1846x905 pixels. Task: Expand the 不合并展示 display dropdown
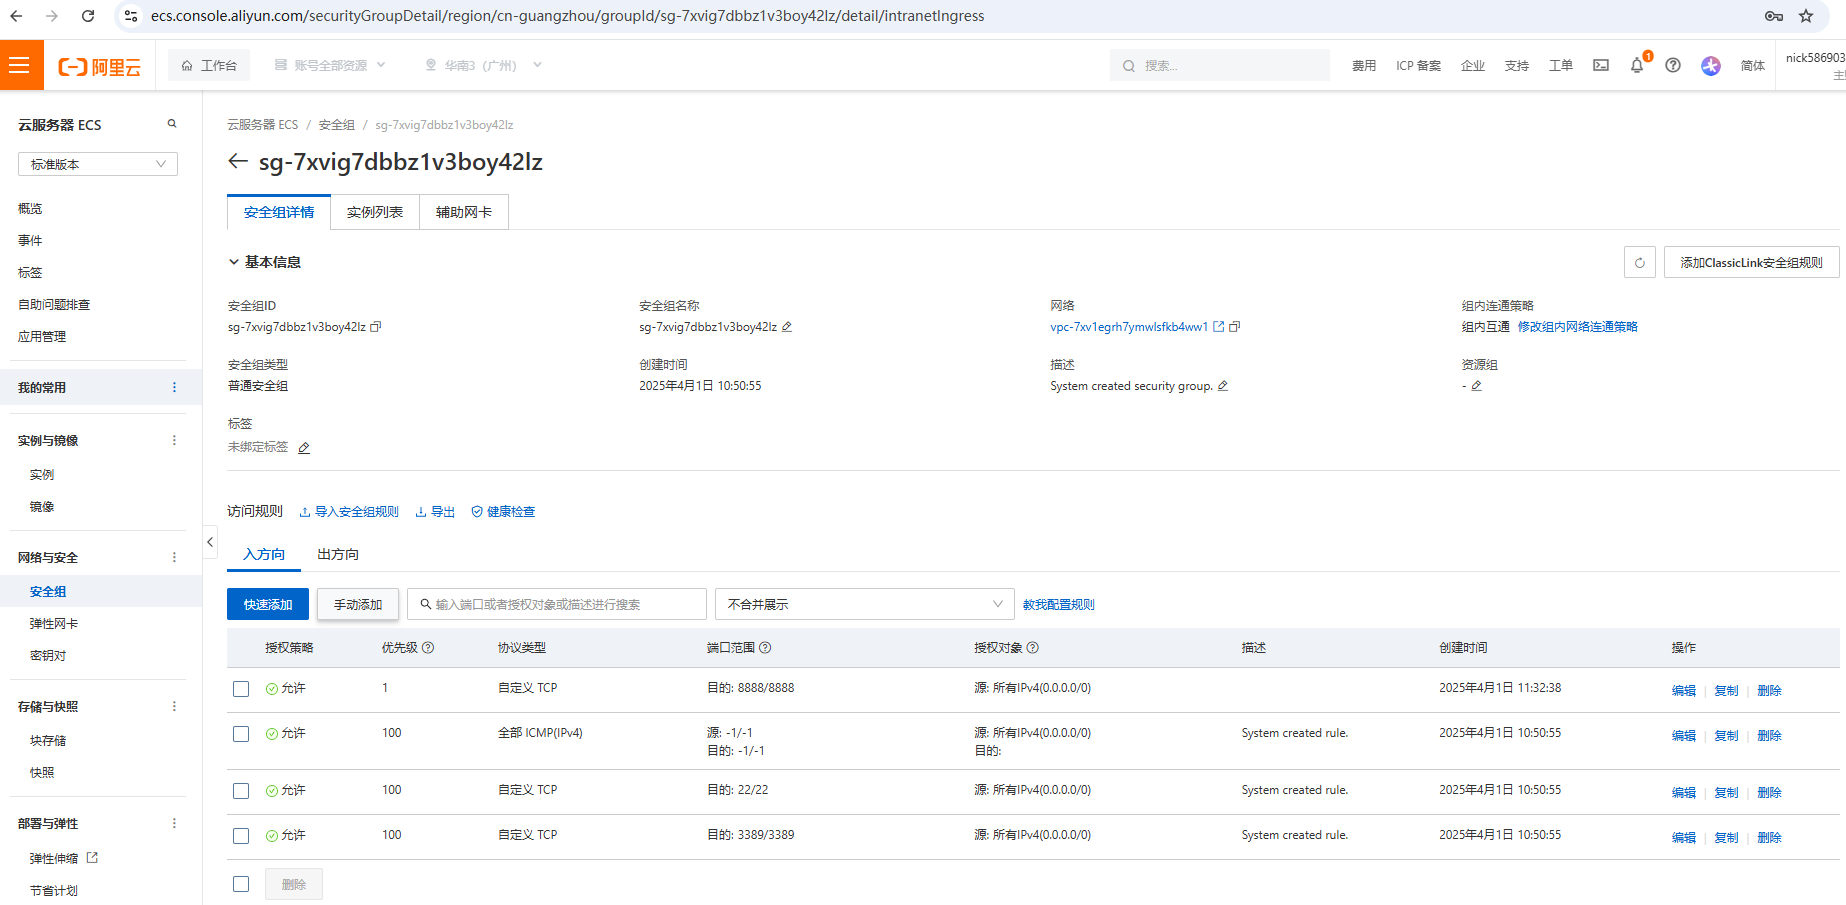(864, 604)
